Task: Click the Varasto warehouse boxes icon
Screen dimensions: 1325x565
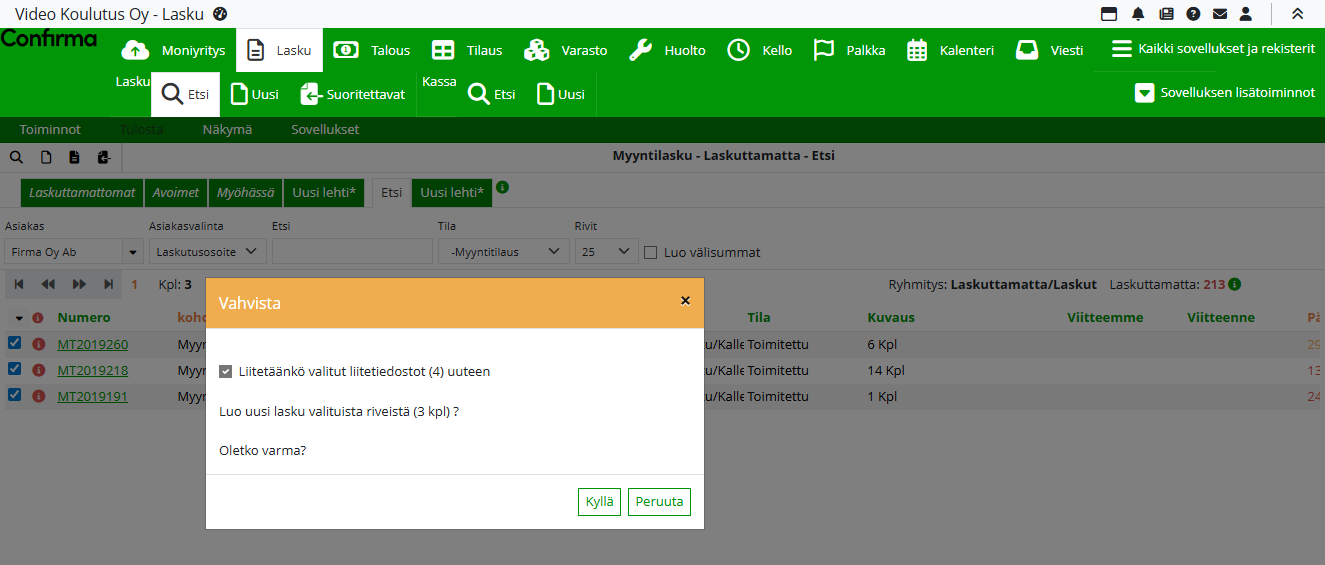Action: tap(537, 50)
